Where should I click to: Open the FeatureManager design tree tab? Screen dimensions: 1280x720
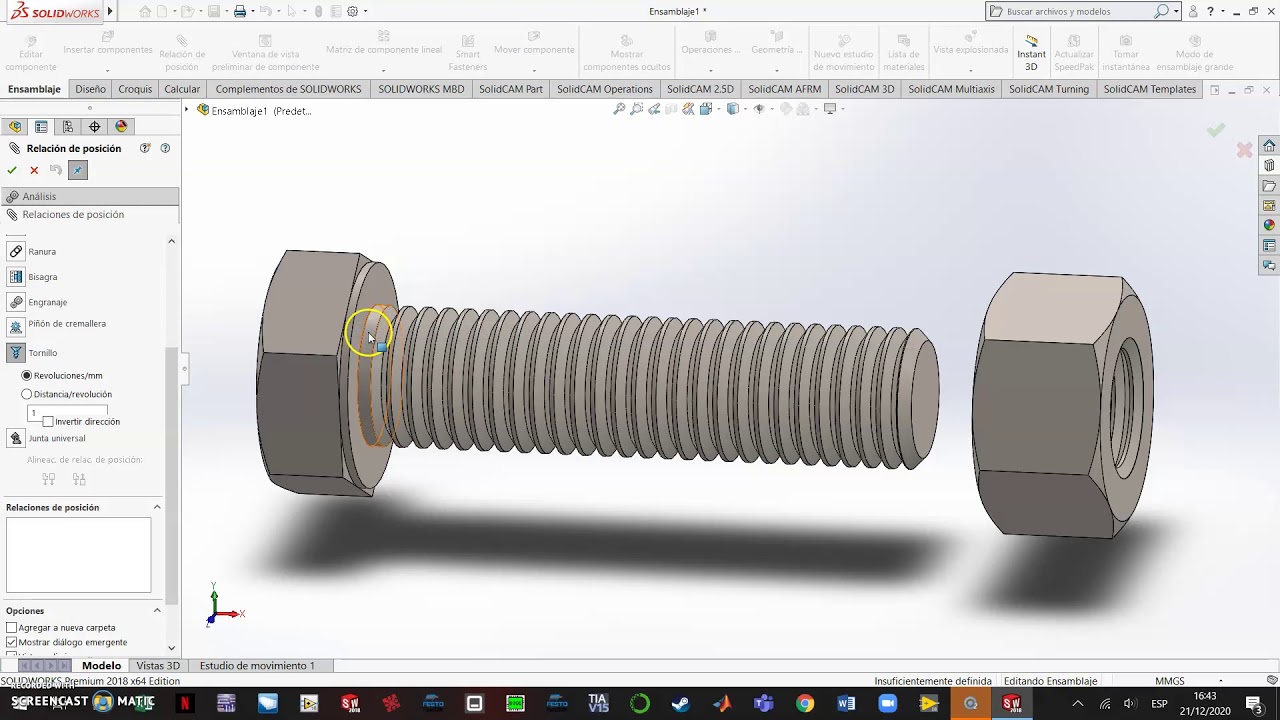tap(15, 127)
